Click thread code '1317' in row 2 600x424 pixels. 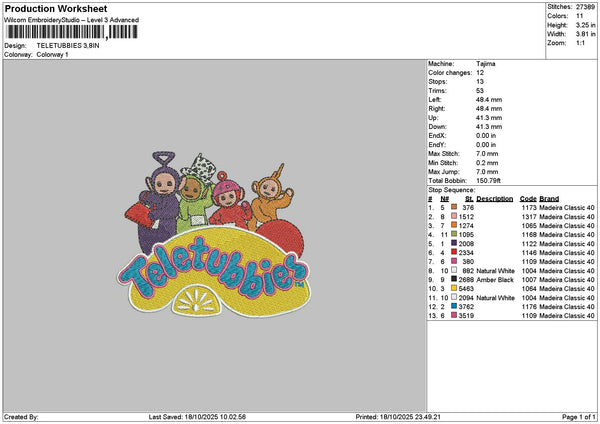(x=529, y=217)
